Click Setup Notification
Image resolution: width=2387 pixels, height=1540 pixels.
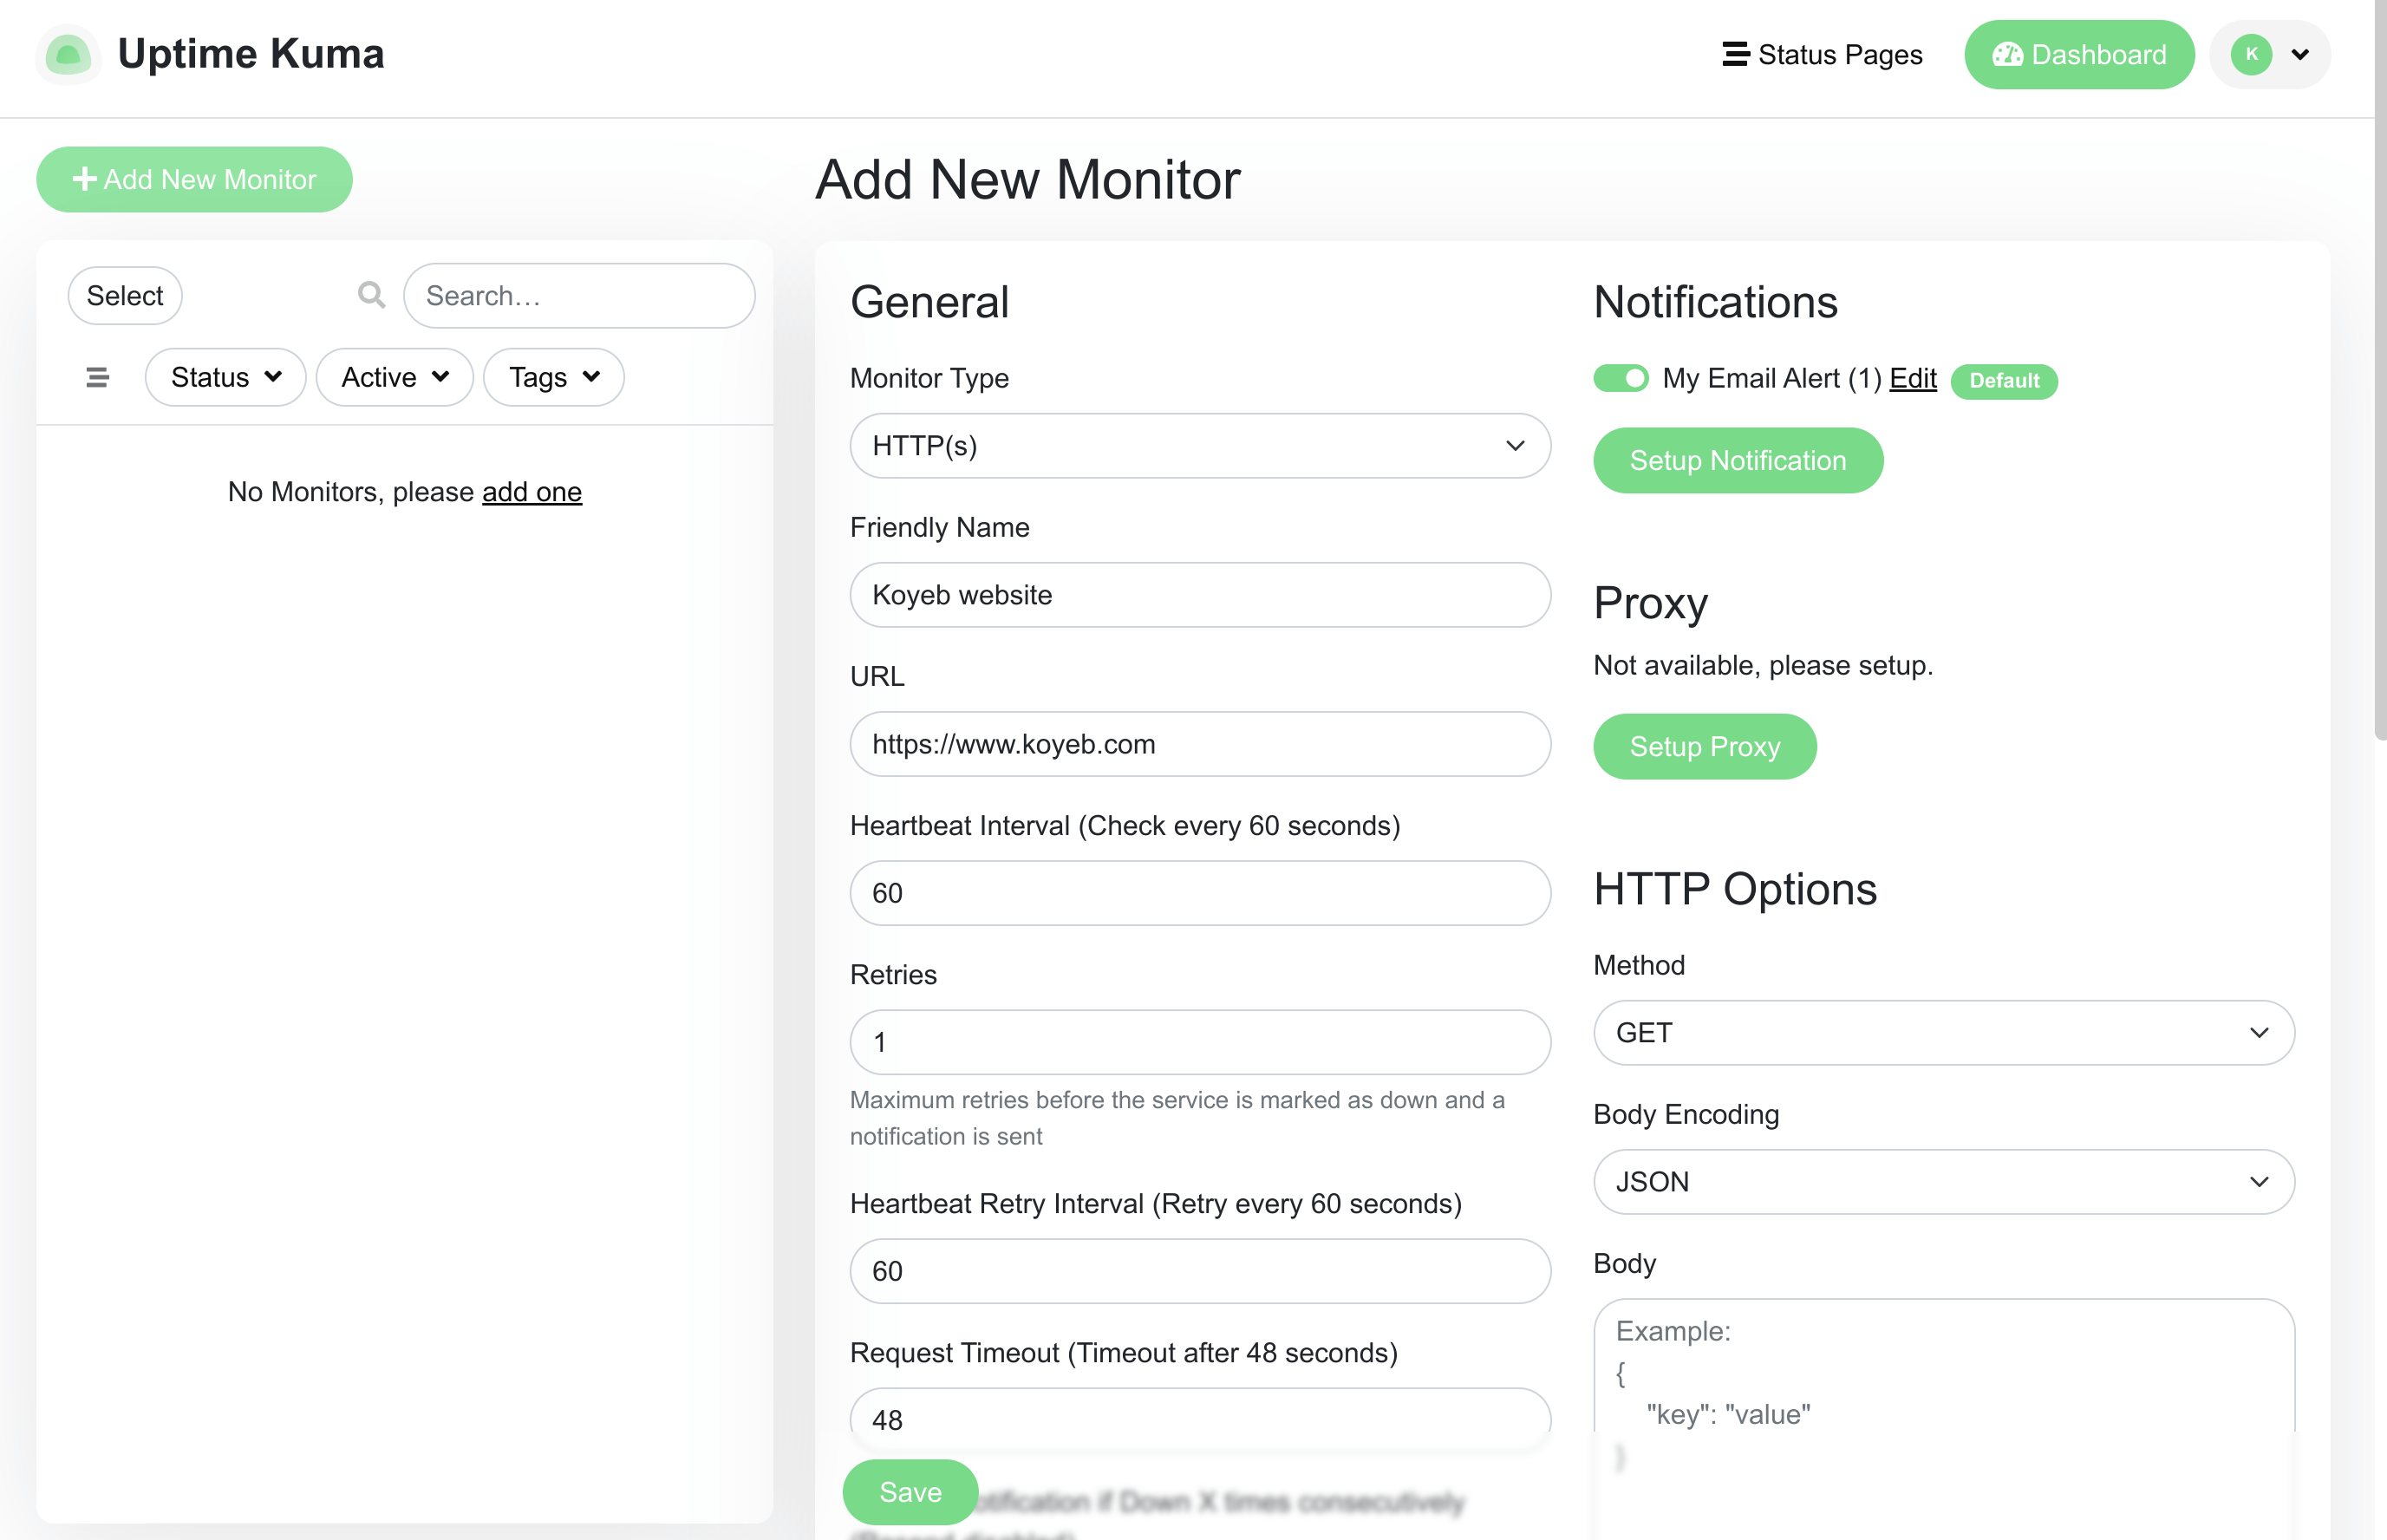(1738, 460)
